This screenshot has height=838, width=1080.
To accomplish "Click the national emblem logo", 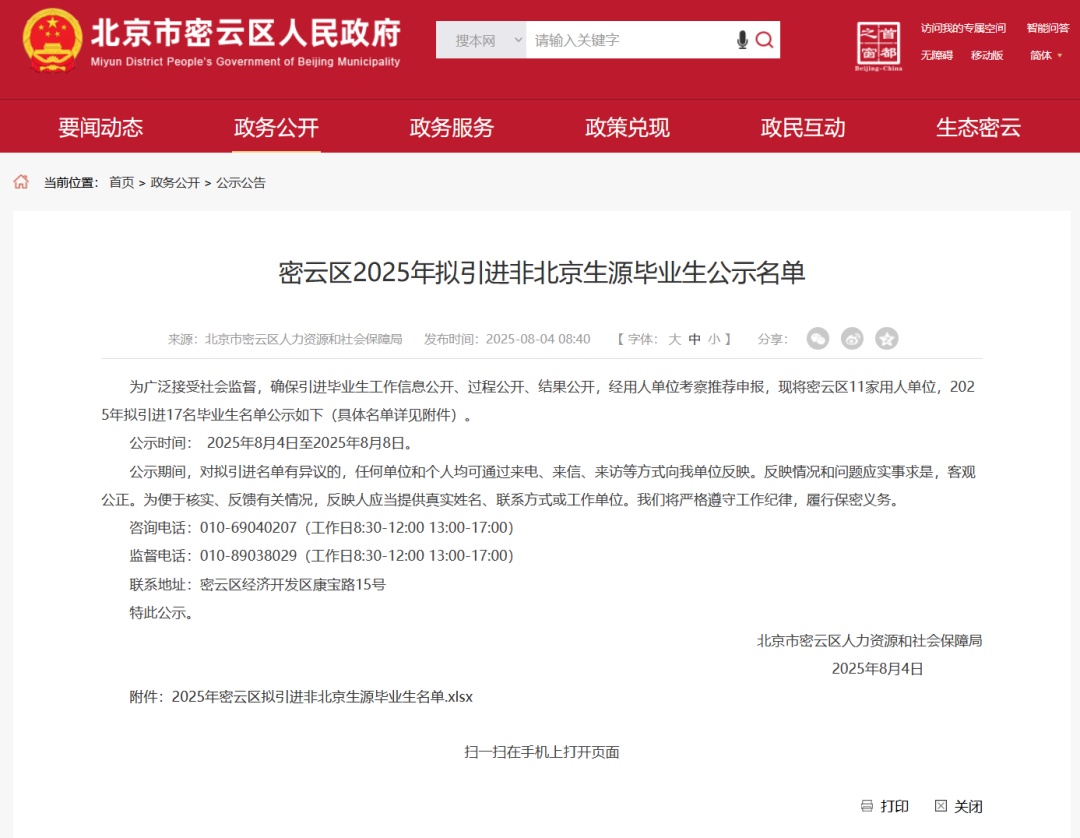I will point(52,41).
